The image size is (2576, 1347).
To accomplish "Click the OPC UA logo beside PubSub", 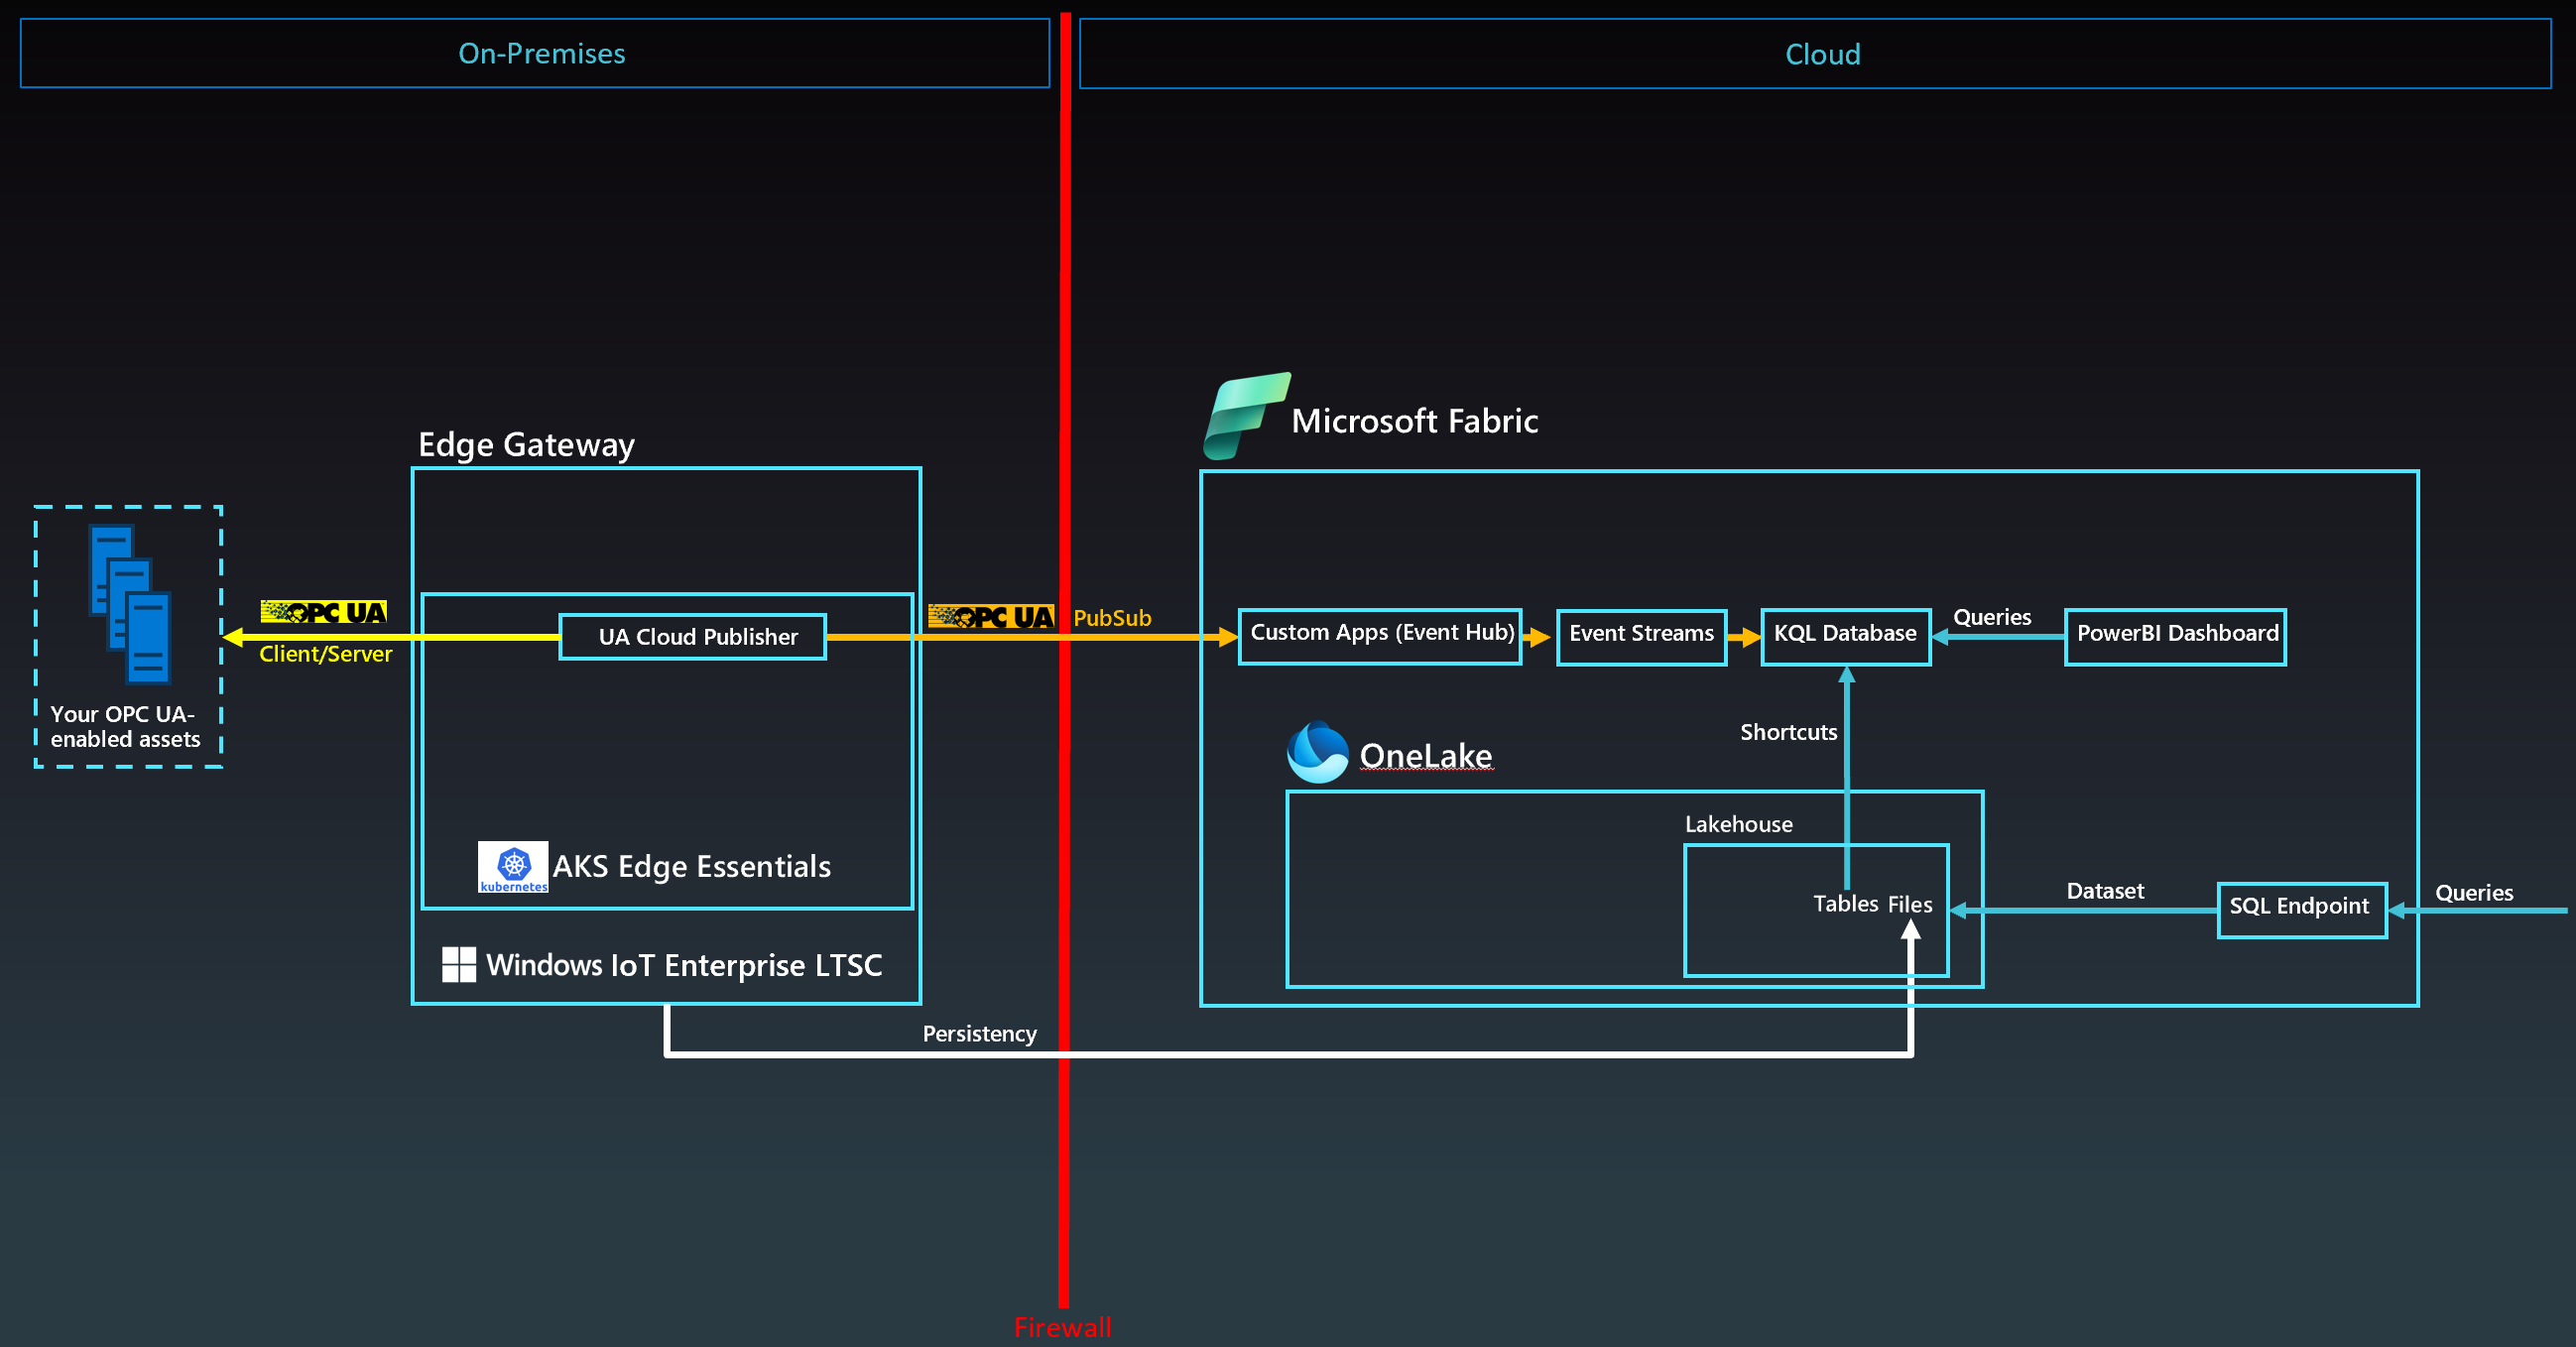I will 991,617.
